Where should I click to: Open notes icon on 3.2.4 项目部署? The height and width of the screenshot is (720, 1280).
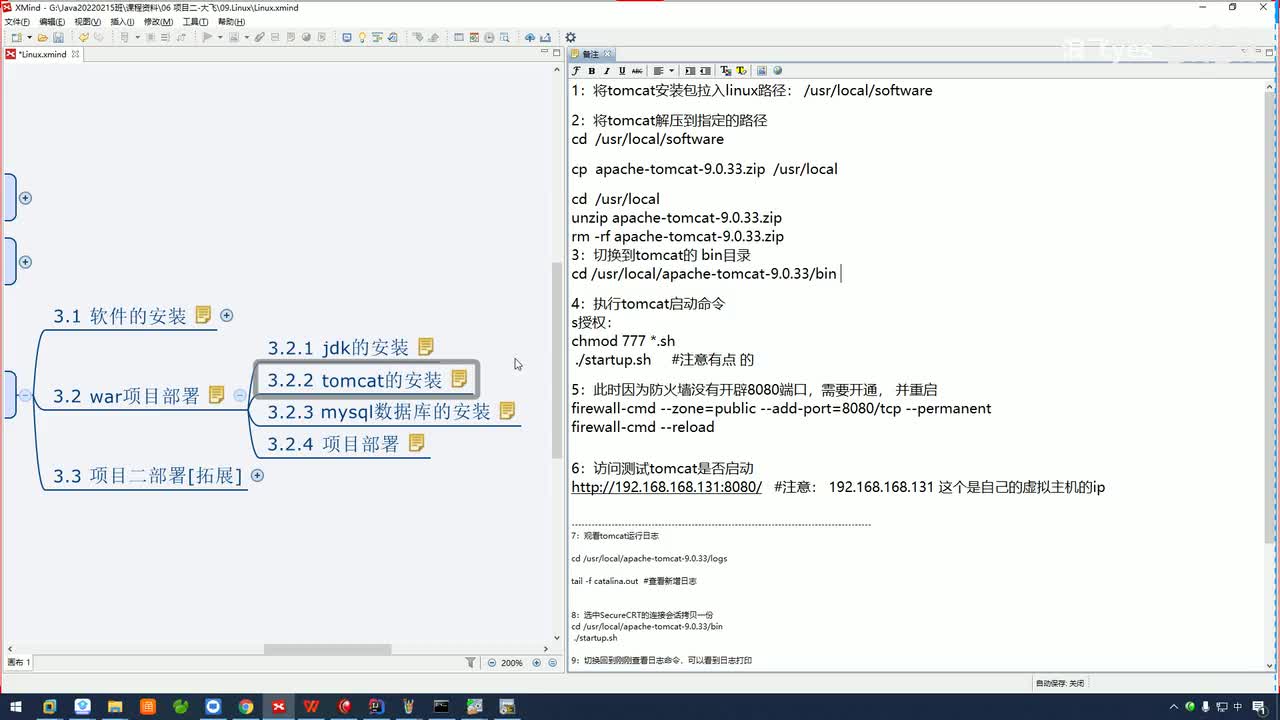coord(416,443)
